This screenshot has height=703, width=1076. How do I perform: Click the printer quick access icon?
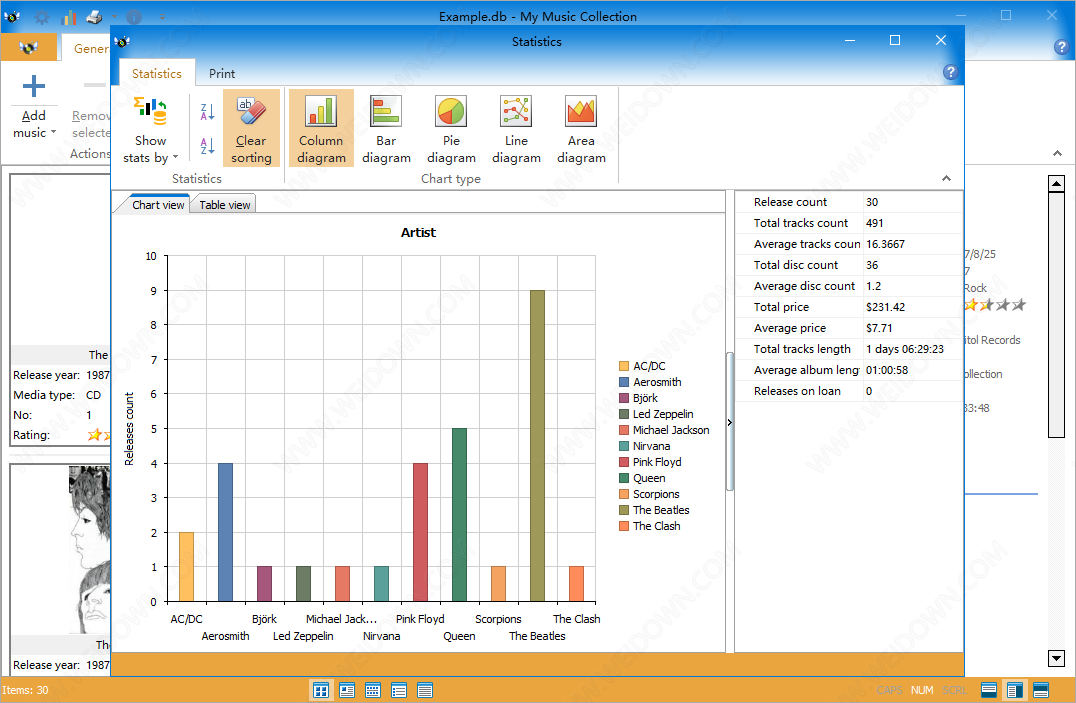[x=94, y=17]
